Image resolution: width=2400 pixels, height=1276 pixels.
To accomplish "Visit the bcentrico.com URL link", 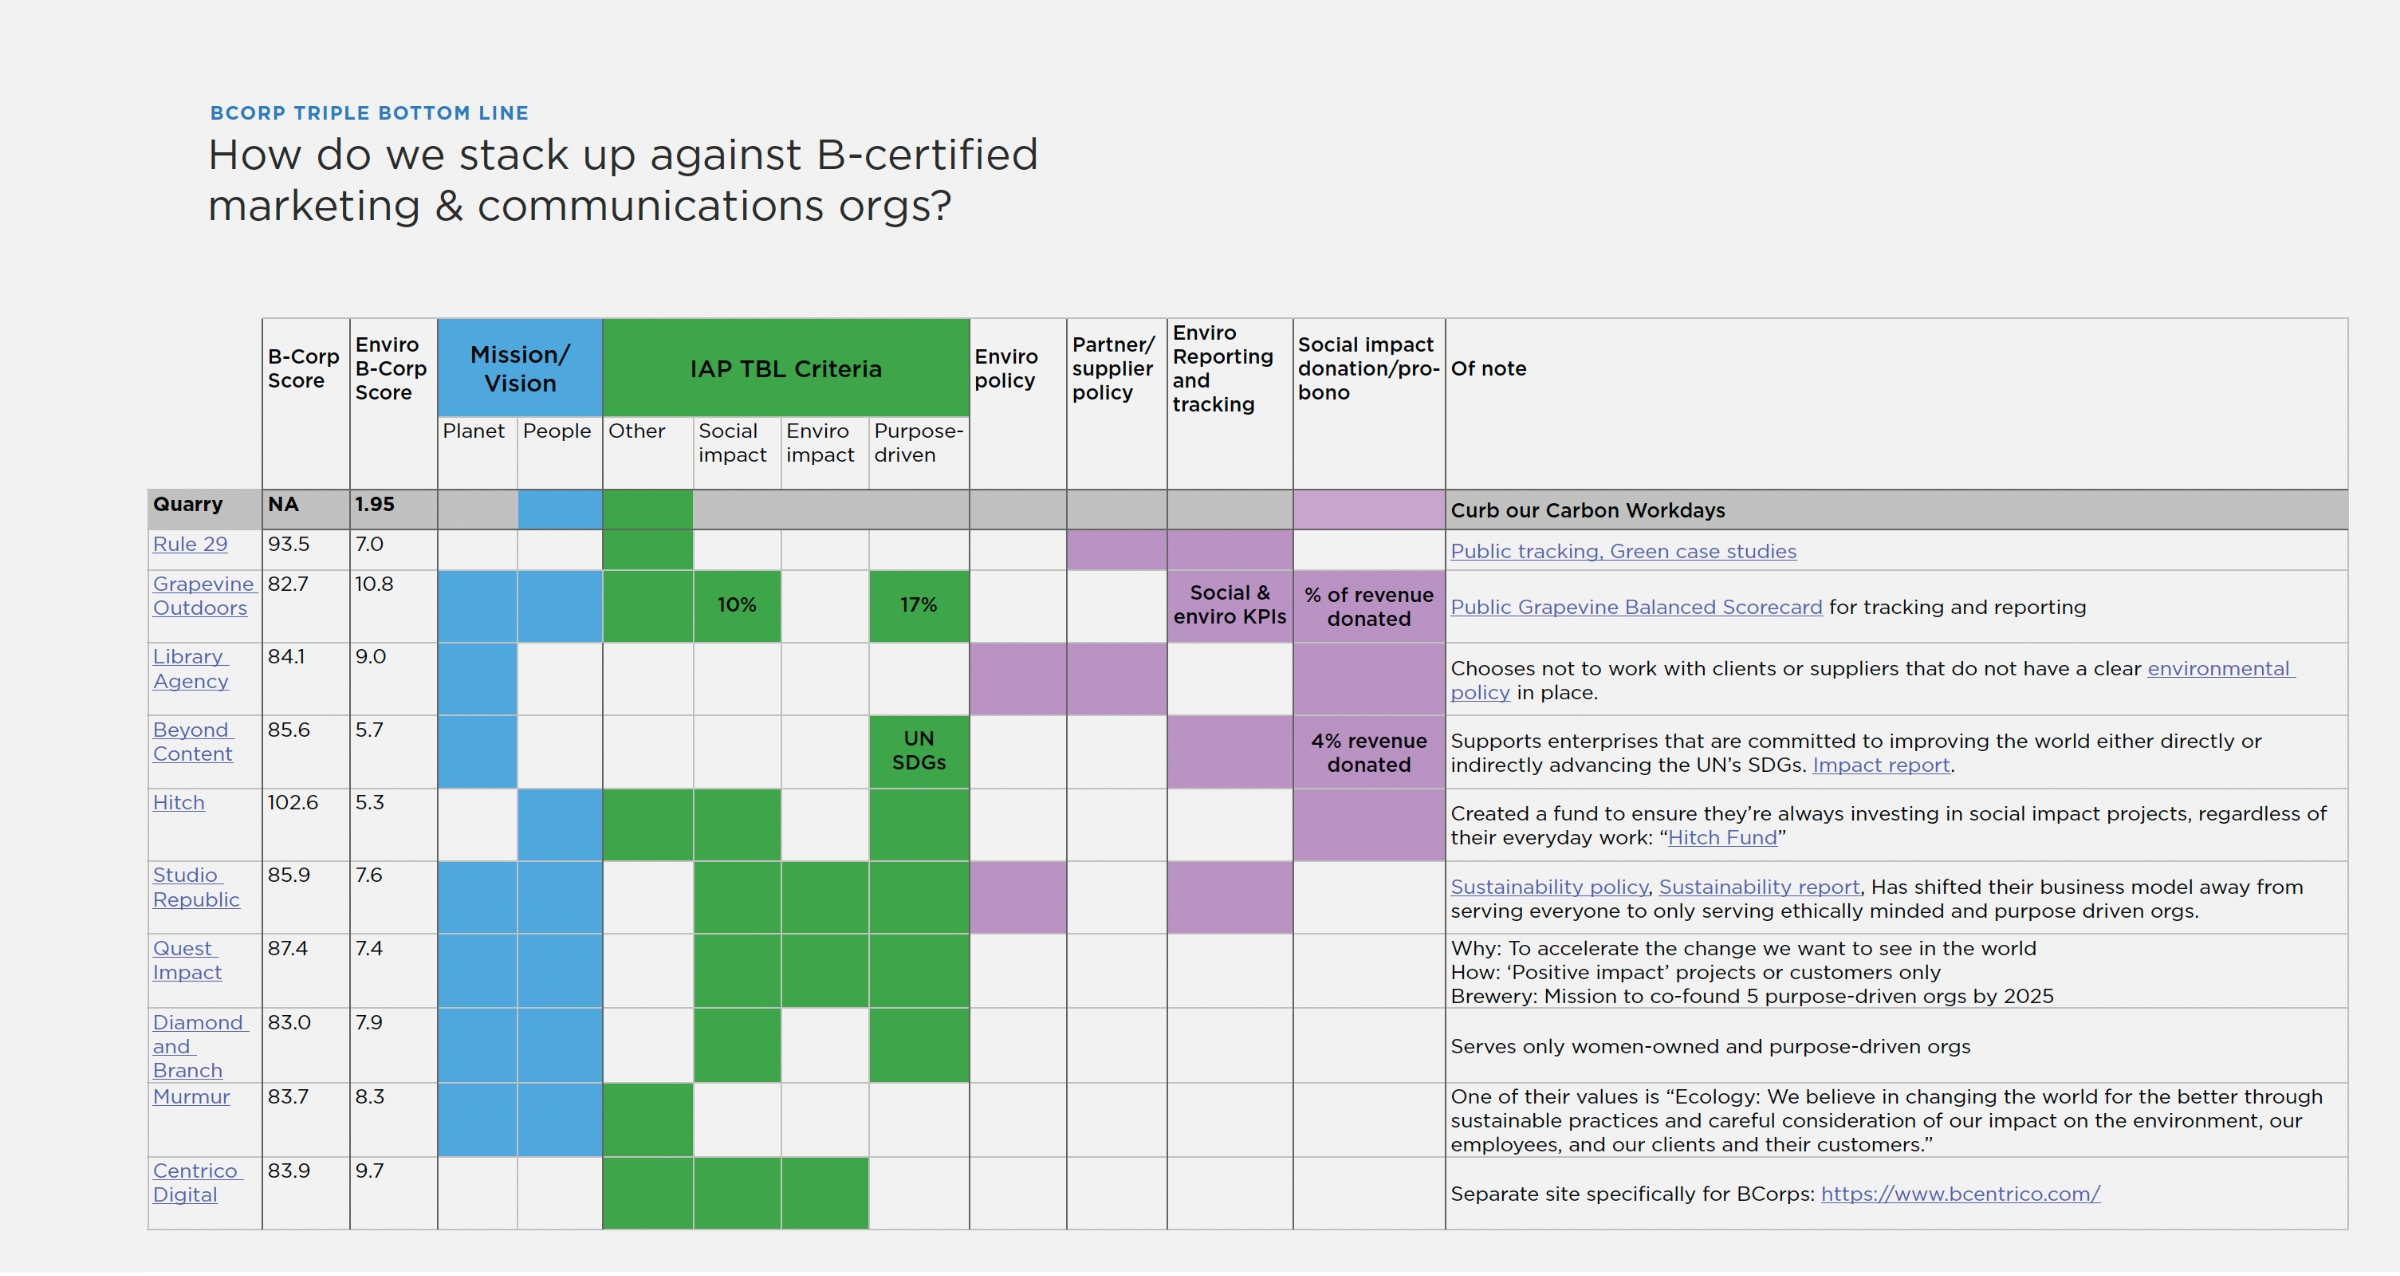I will coord(1960,1195).
